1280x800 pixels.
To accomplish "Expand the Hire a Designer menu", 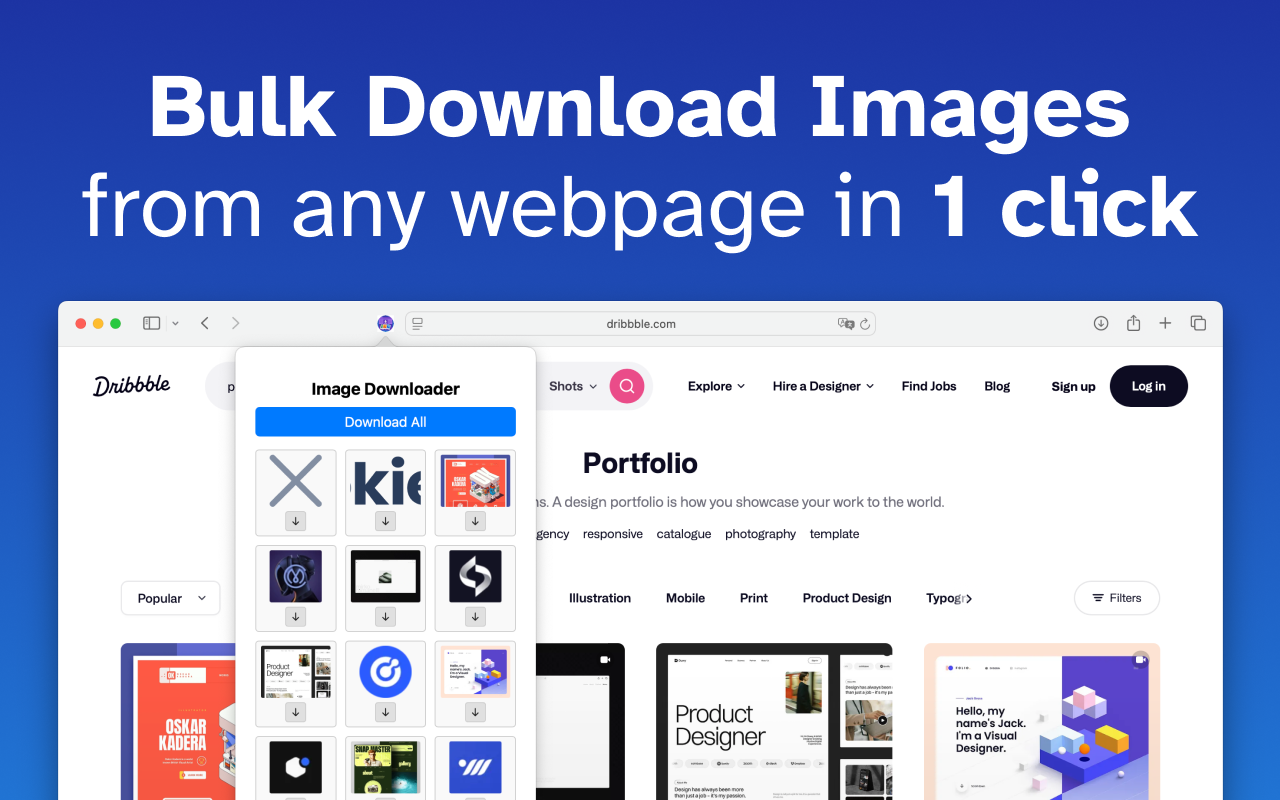I will click(x=823, y=386).
